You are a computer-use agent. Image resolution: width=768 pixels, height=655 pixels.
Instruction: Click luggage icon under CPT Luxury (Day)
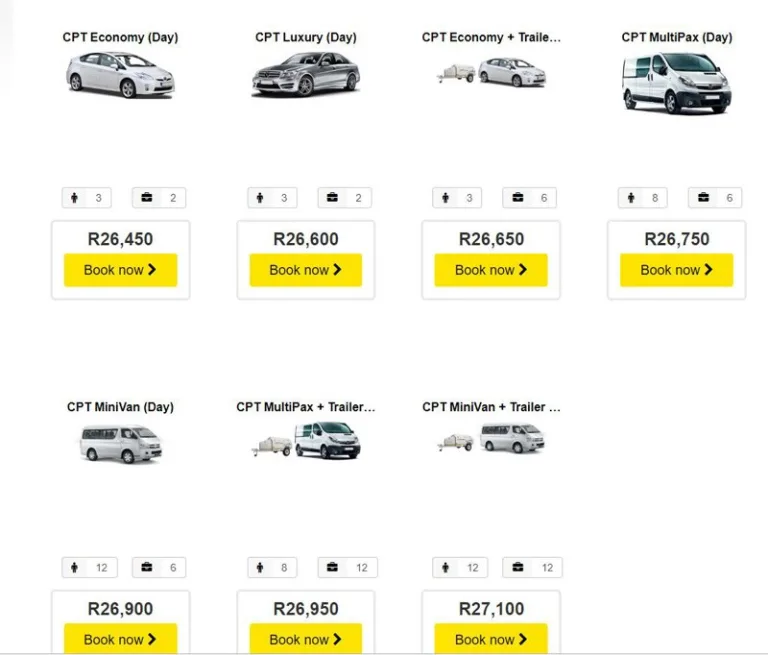[x=332, y=198]
